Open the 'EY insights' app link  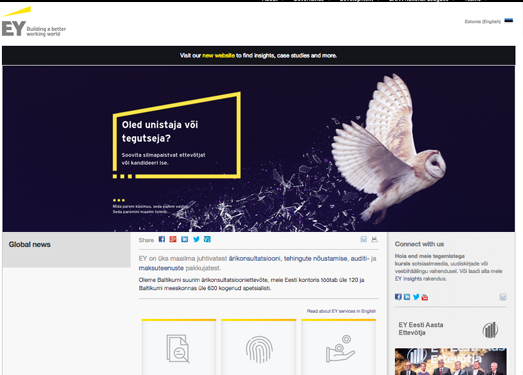pos(408,279)
